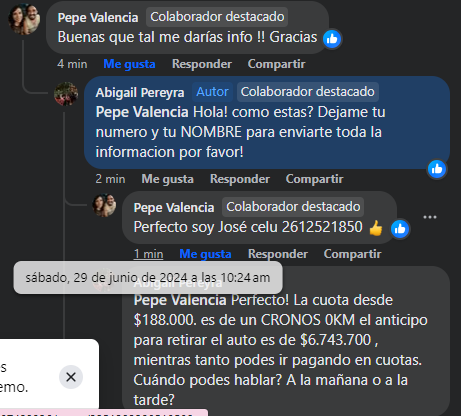
Task: Click Compartir under the 1 min reply
Action: point(352,254)
